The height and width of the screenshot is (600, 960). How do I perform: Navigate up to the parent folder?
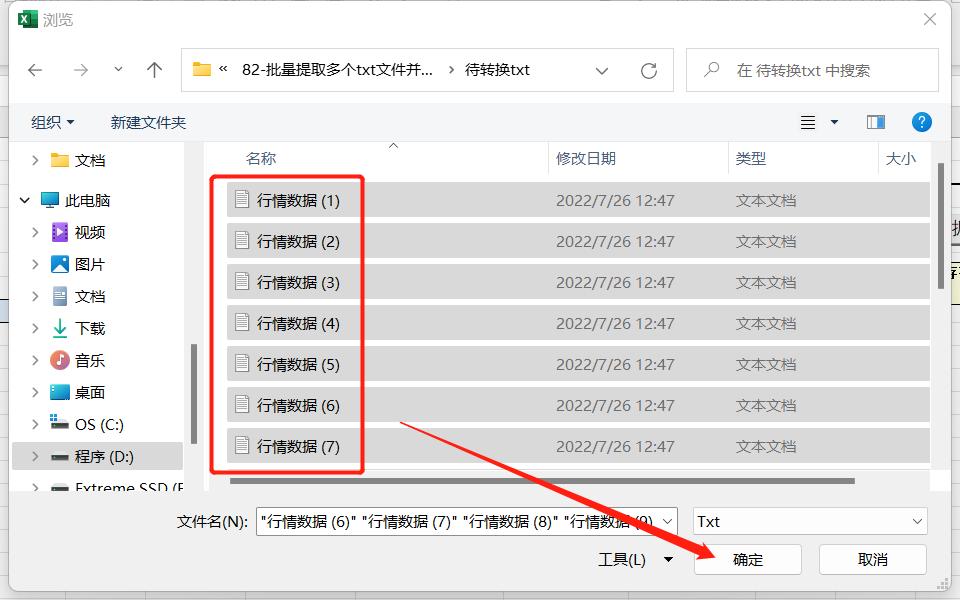(x=155, y=70)
